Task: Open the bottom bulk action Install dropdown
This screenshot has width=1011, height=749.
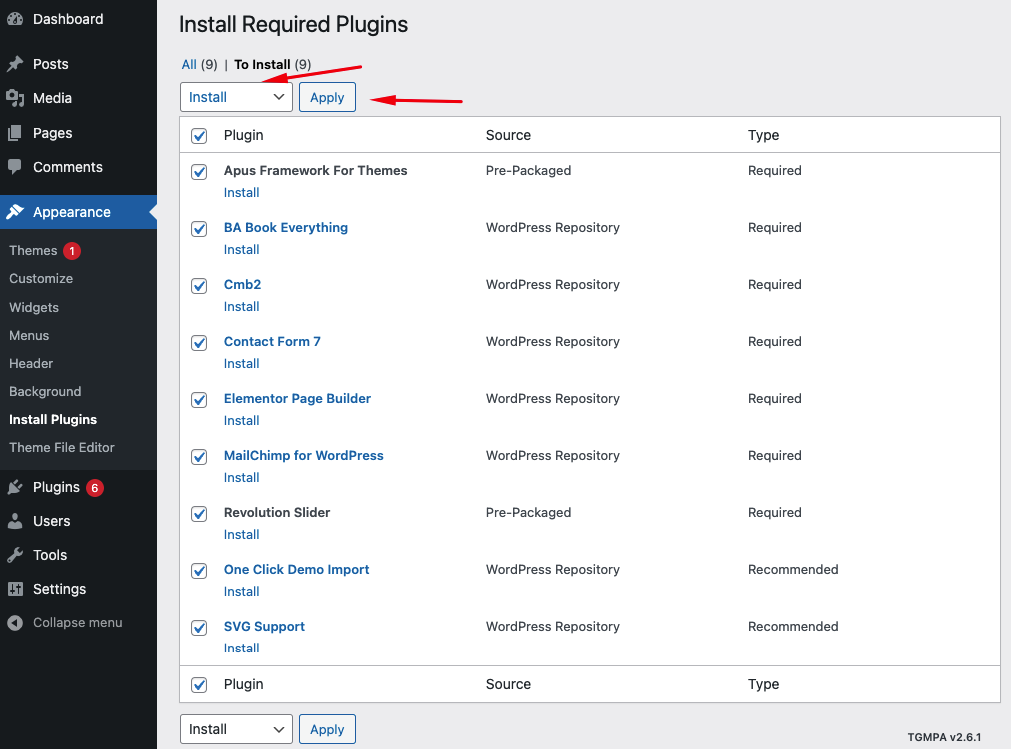Action: tap(236, 729)
